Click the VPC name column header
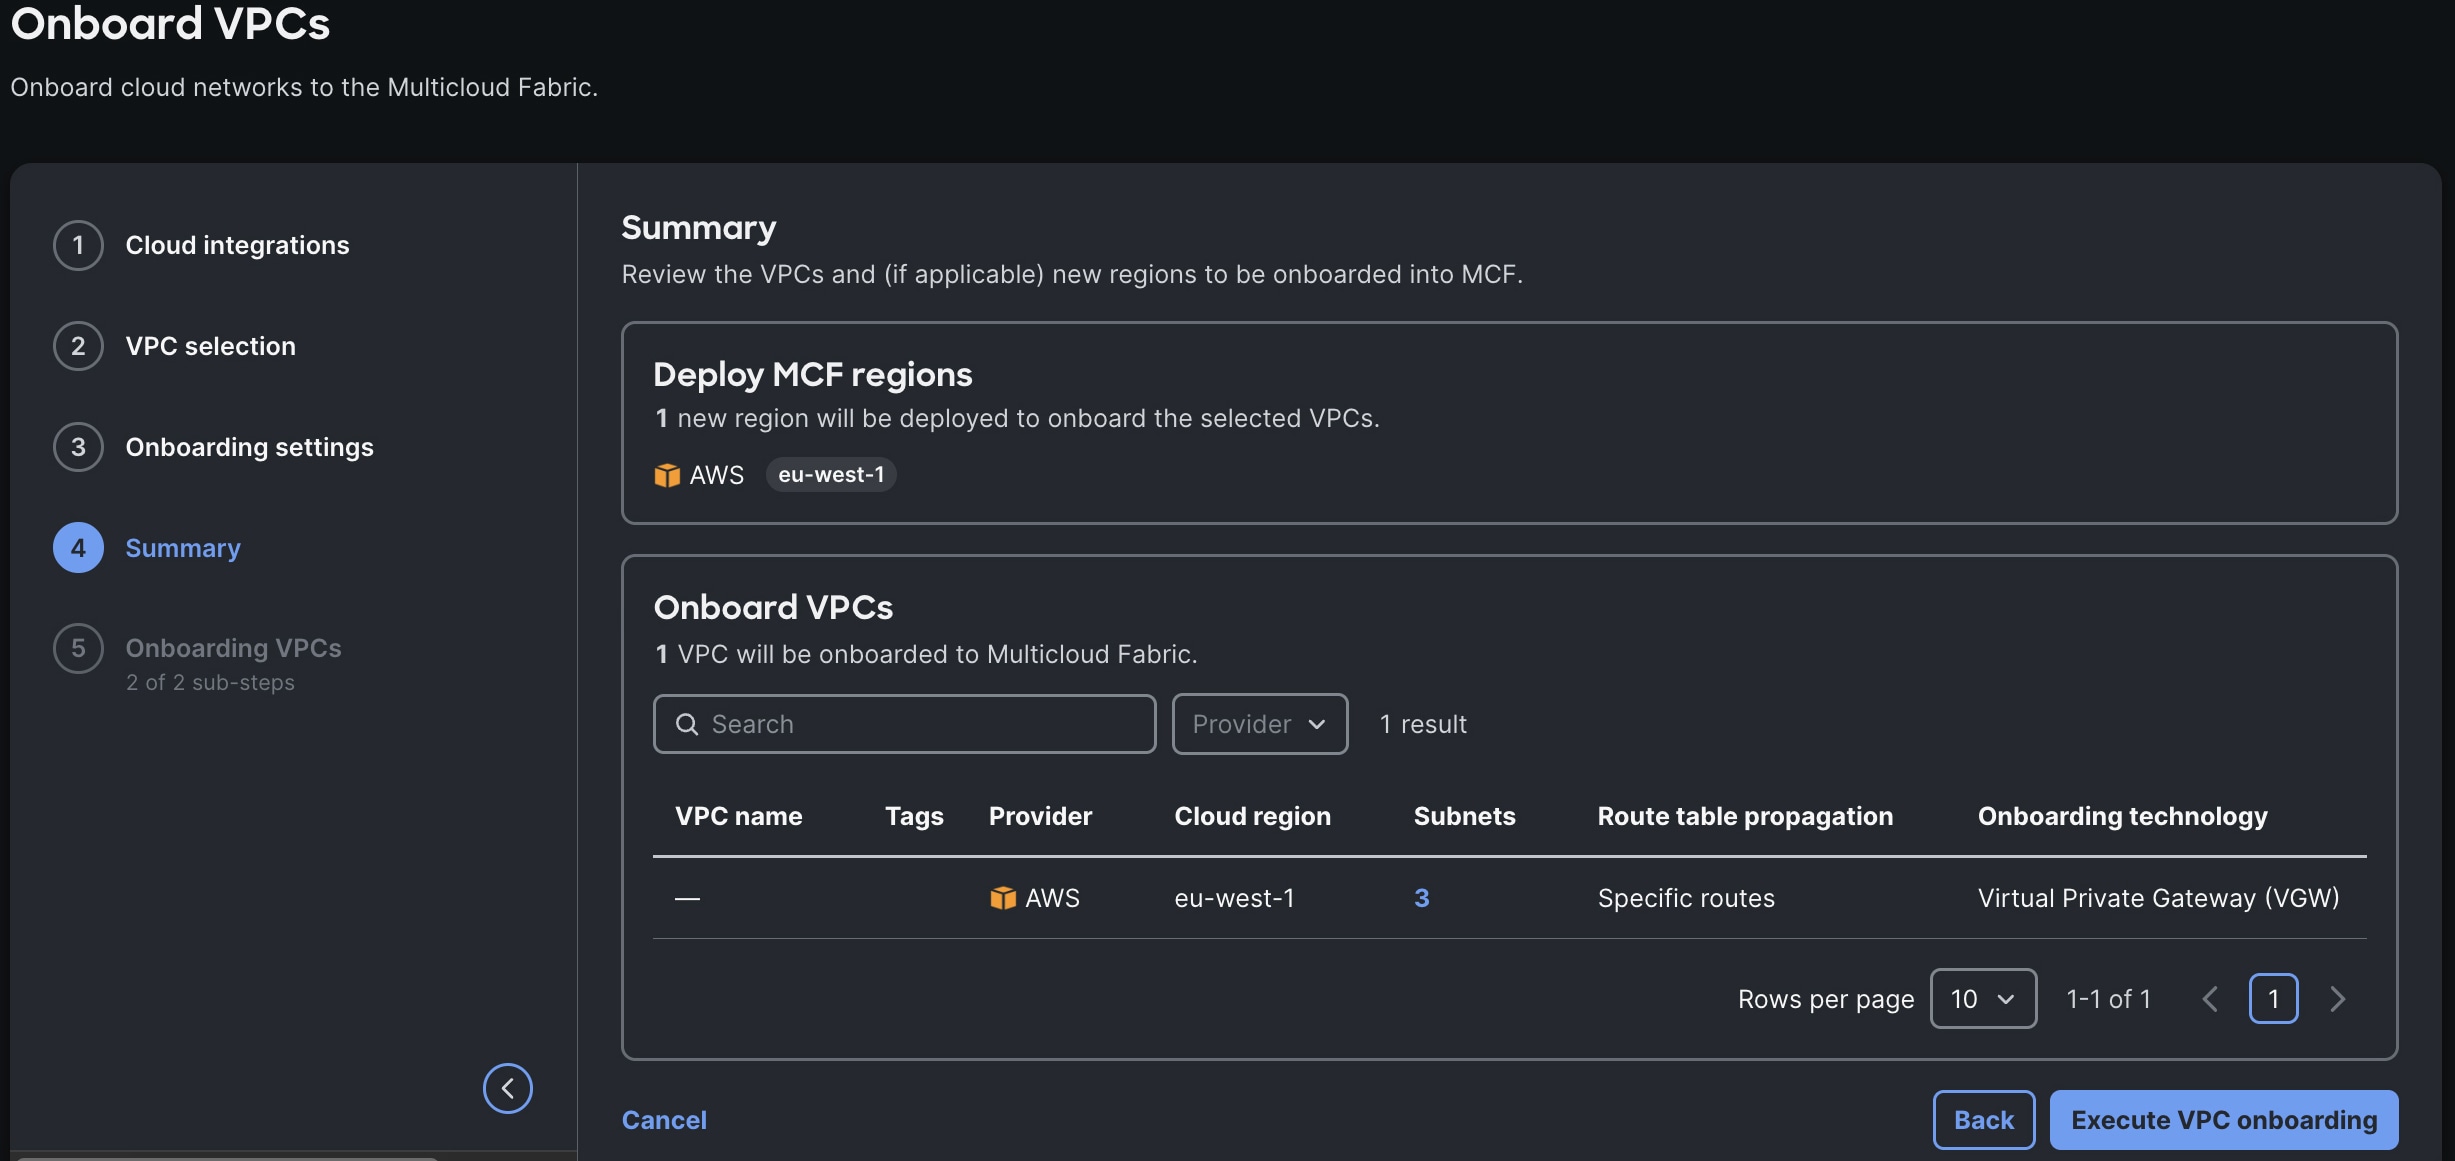This screenshot has width=2455, height=1161. (x=739, y=816)
